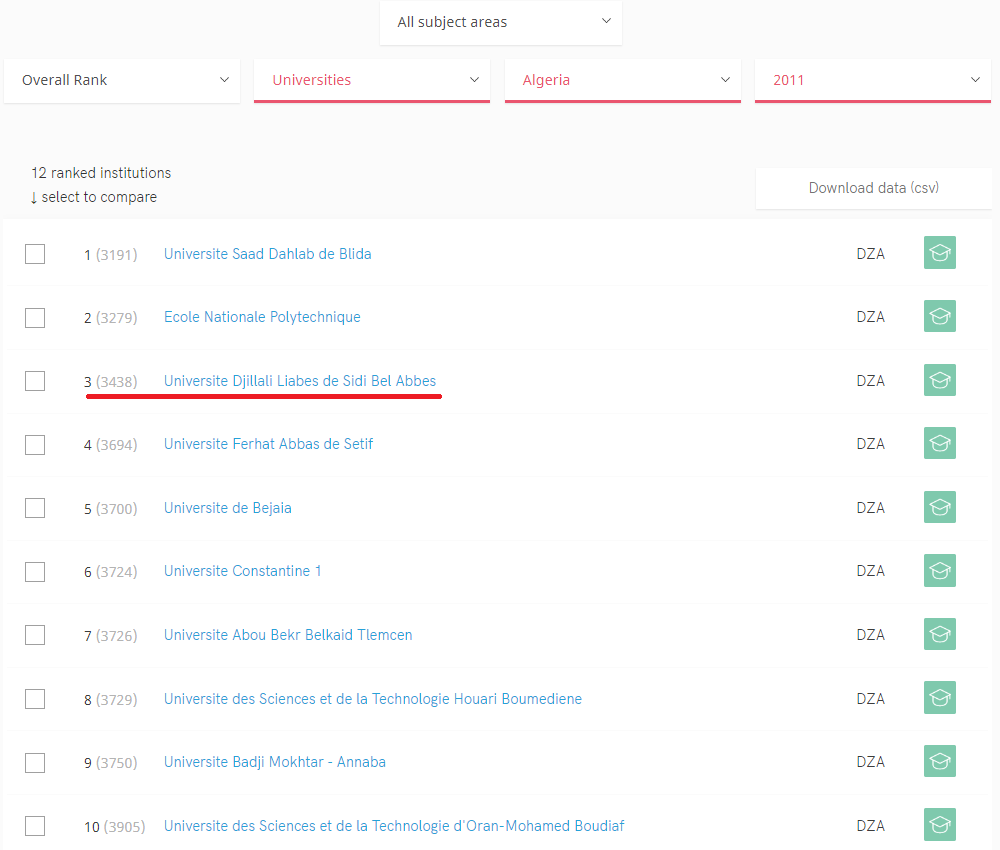Click graduation cap icon for Universite Badji Mokhtar - Annaba
This screenshot has width=1000, height=850.
939,761
